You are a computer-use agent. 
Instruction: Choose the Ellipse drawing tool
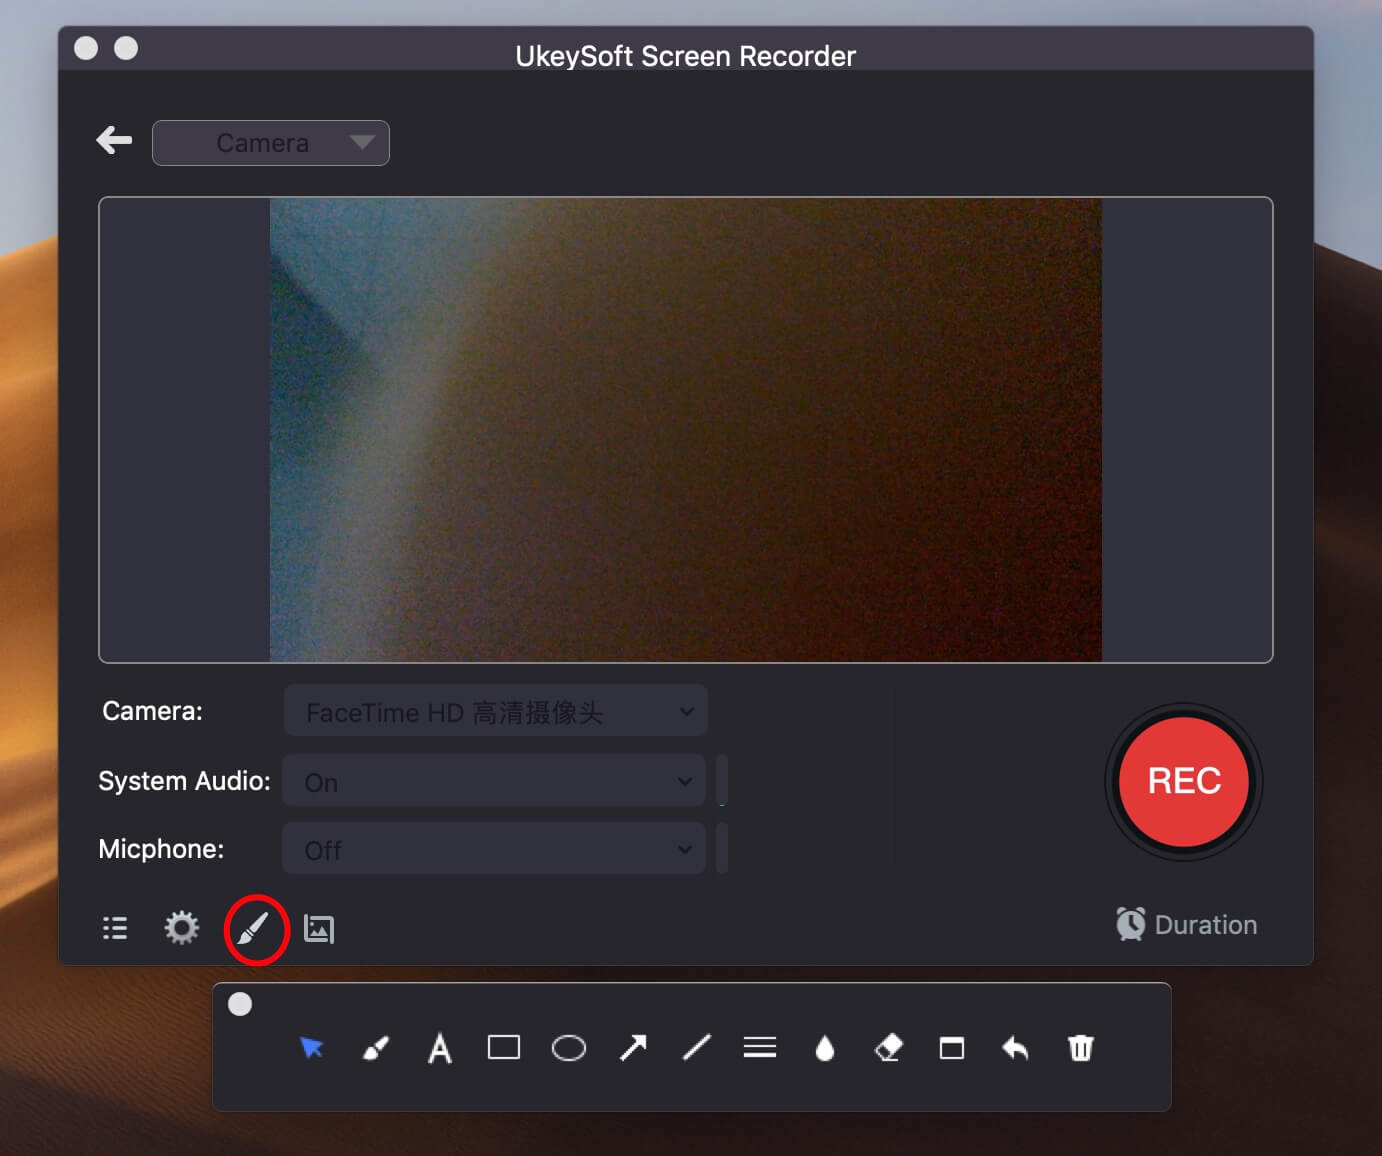(x=568, y=1048)
